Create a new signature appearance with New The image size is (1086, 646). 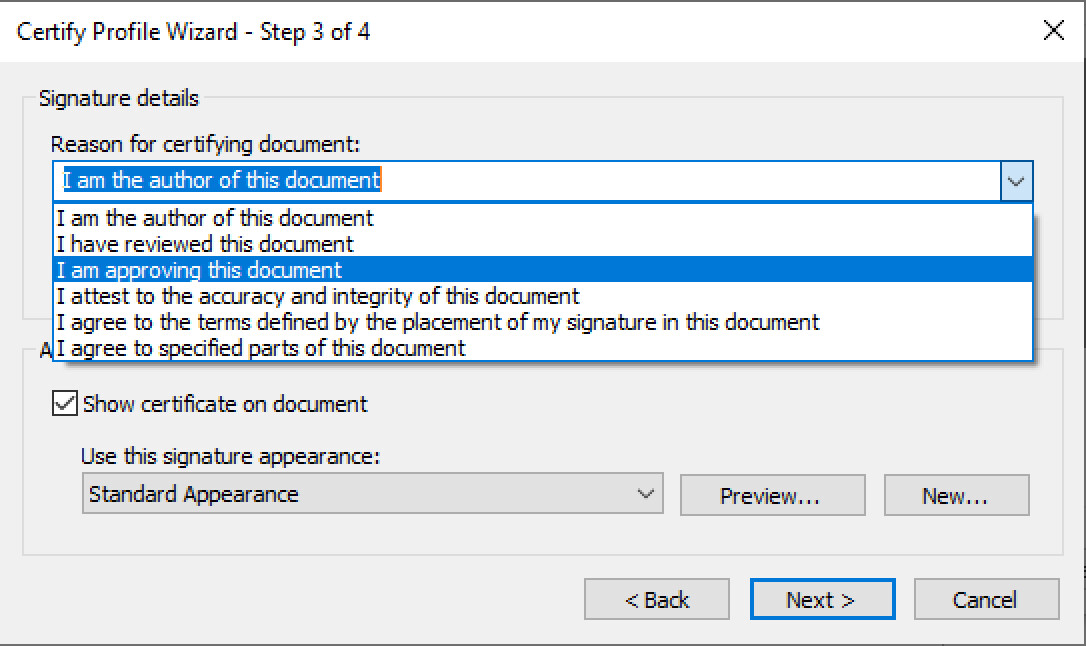pos(955,493)
